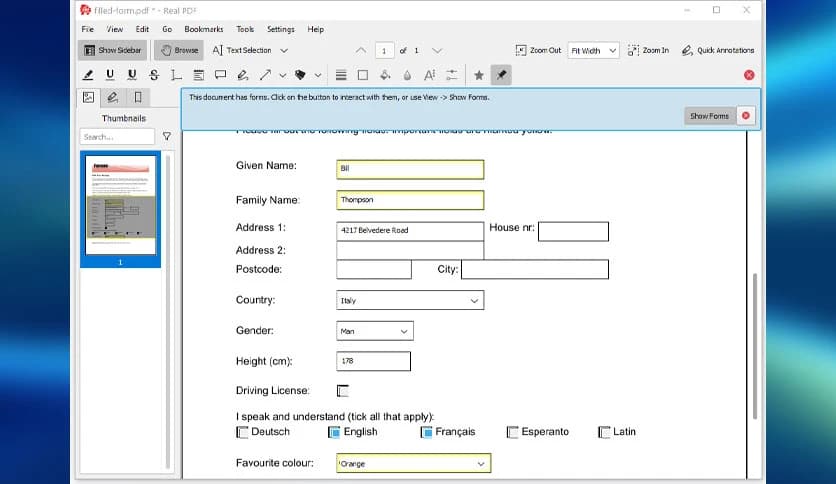Select the Inline Note annotation tool
This screenshot has width=836, height=484.
[198, 75]
